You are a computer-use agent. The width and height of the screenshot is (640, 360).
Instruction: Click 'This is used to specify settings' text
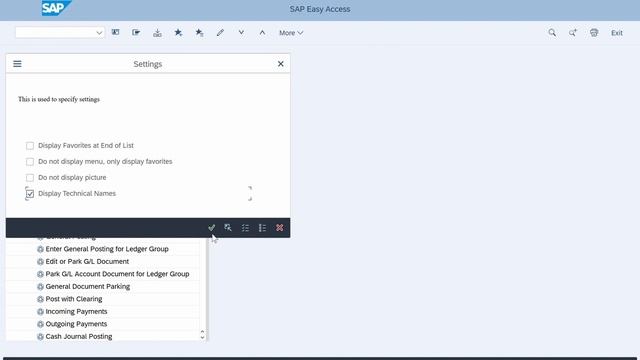pyautogui.click(x=59, y=99)
